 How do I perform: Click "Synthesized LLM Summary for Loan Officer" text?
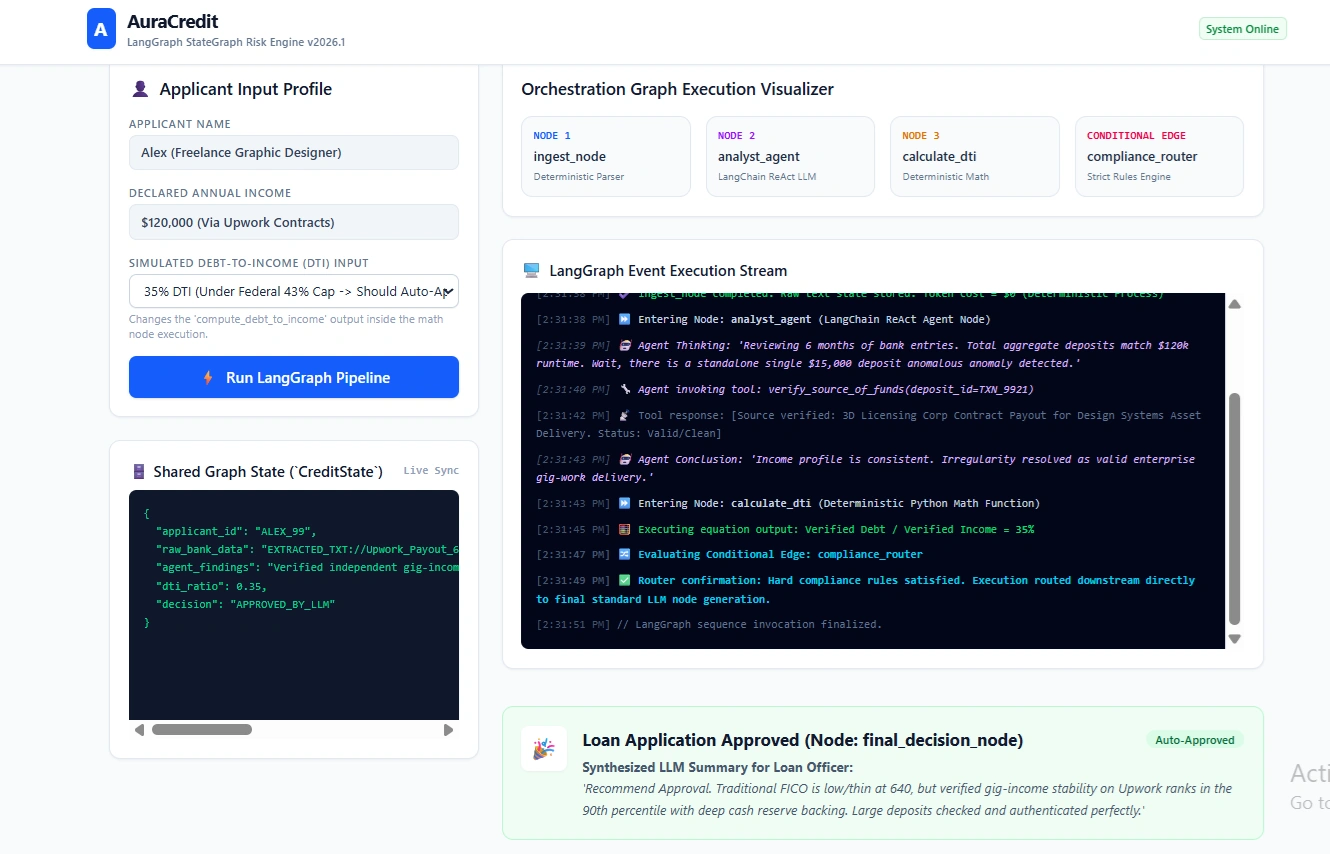click(x=717, y=767)
